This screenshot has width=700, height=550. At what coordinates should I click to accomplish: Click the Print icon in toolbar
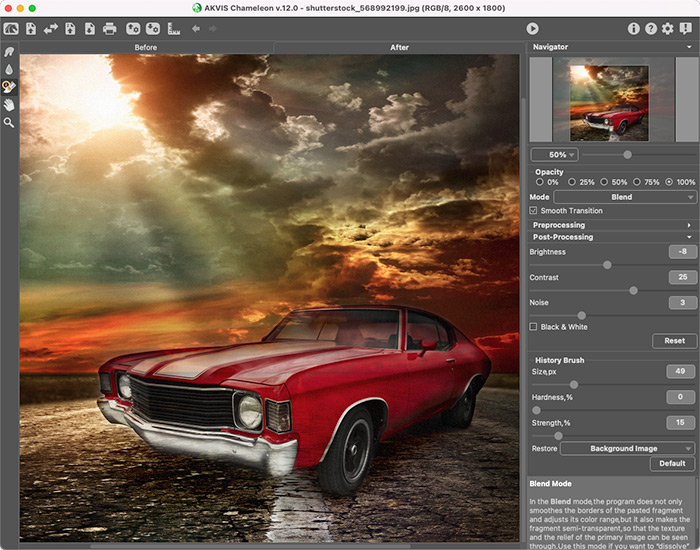(x=110, y=28)
